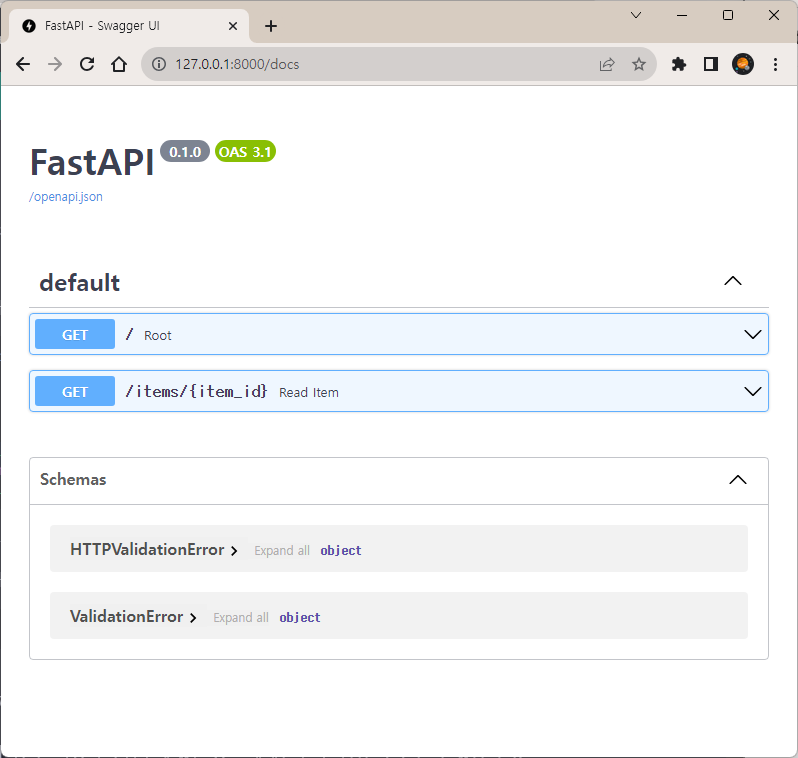Minimize the browser window
Image resolution: width=798 pixels, height=758 pixels.
click(682, 15)
